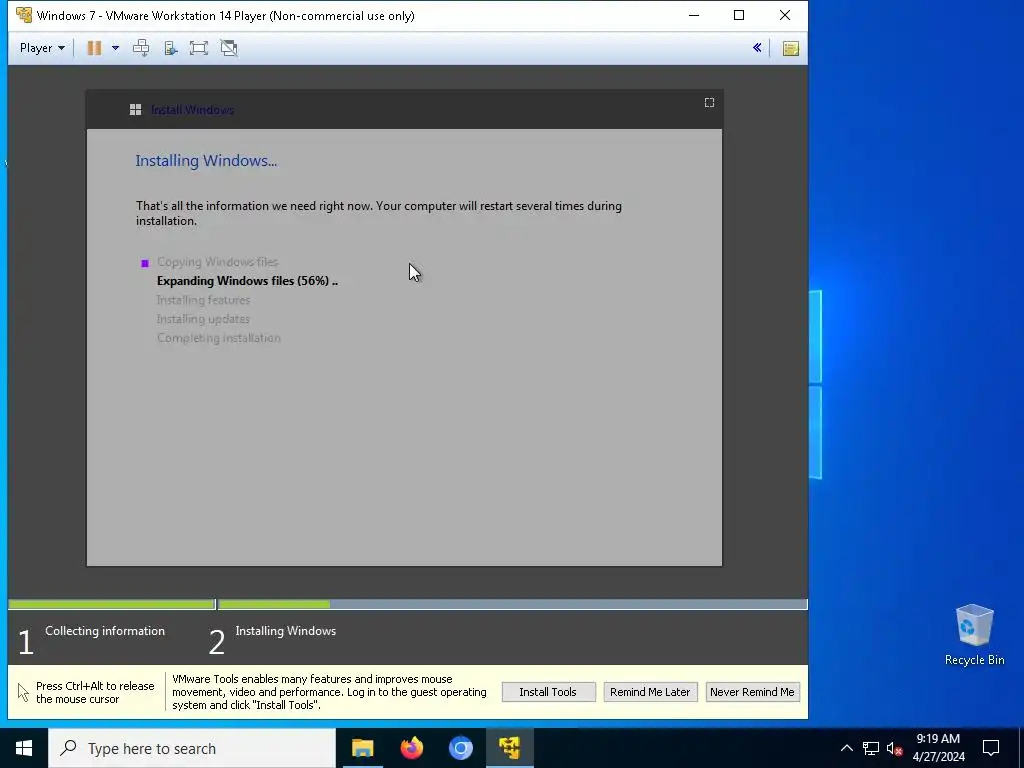Viewport: 1024px width, 768px height.
Task: Click the Collecting information stage label
Action: (x=105, y=631)
